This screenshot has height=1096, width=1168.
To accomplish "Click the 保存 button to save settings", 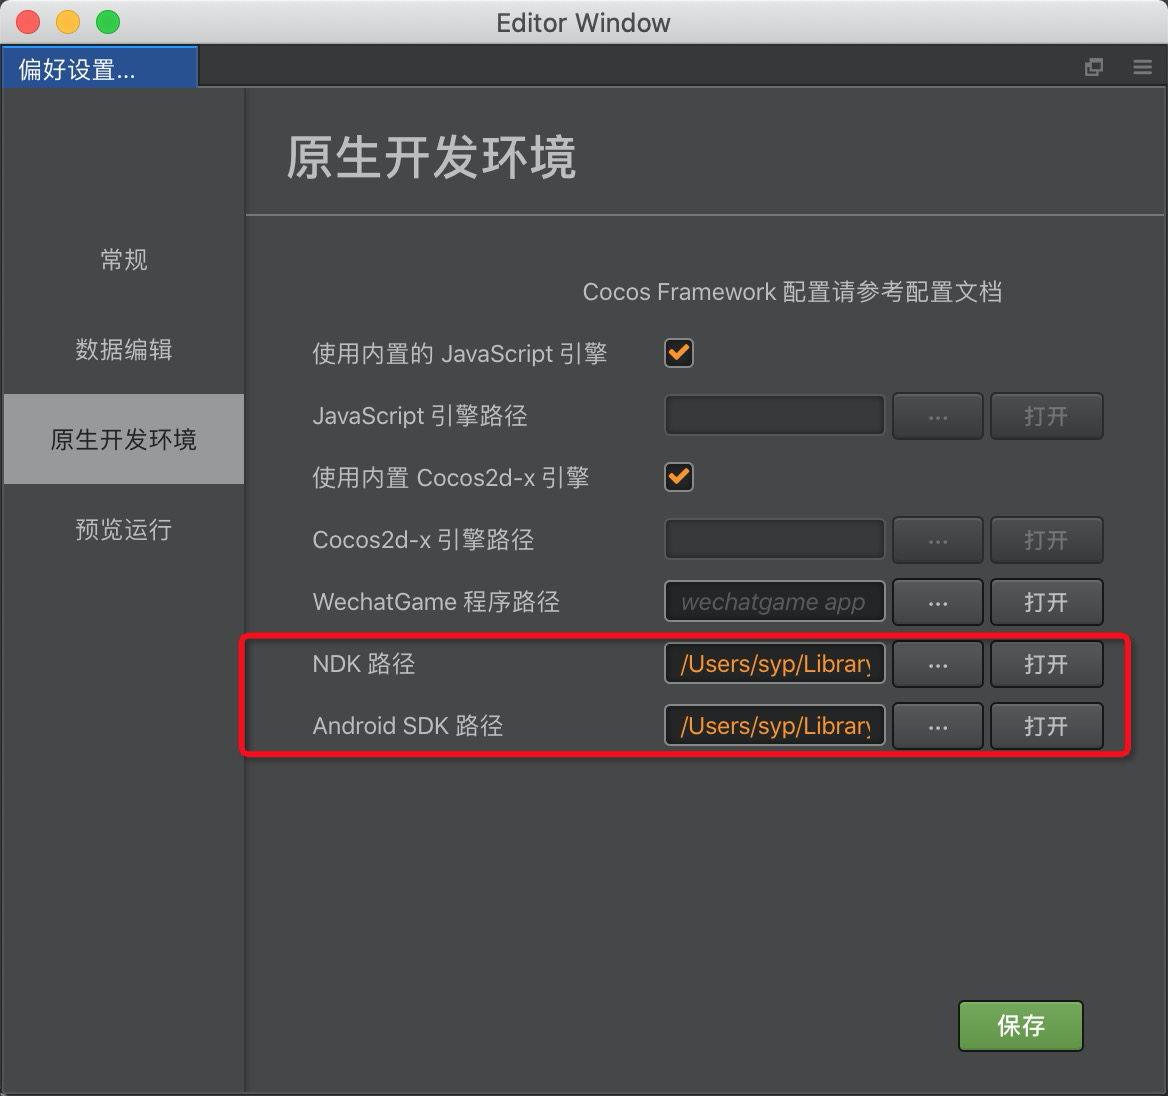I will [x=1020, y=1026].
